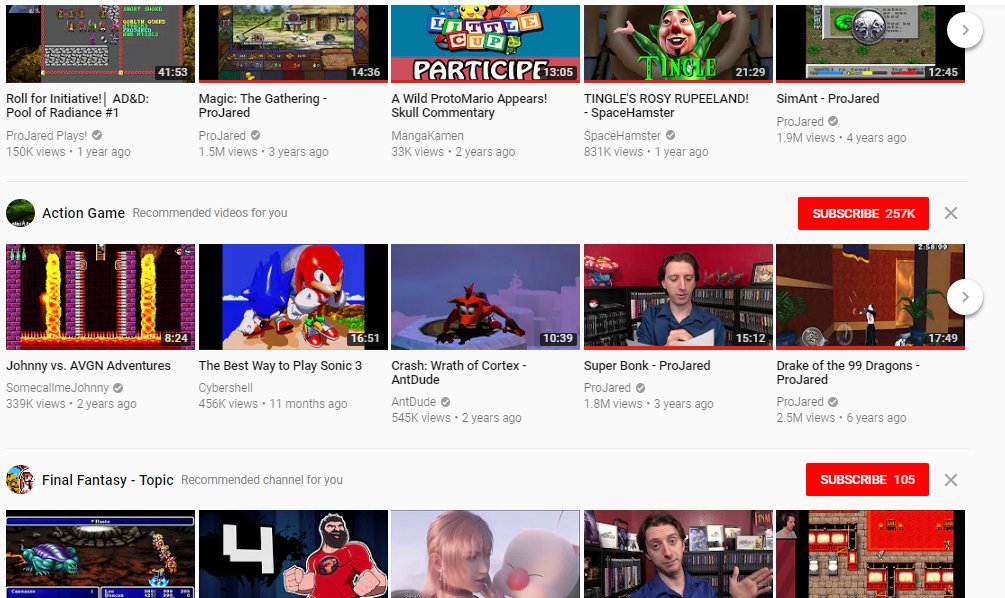
Task: Open title 'SimAnt - ProJared'
Action: (x=827, y=99)
